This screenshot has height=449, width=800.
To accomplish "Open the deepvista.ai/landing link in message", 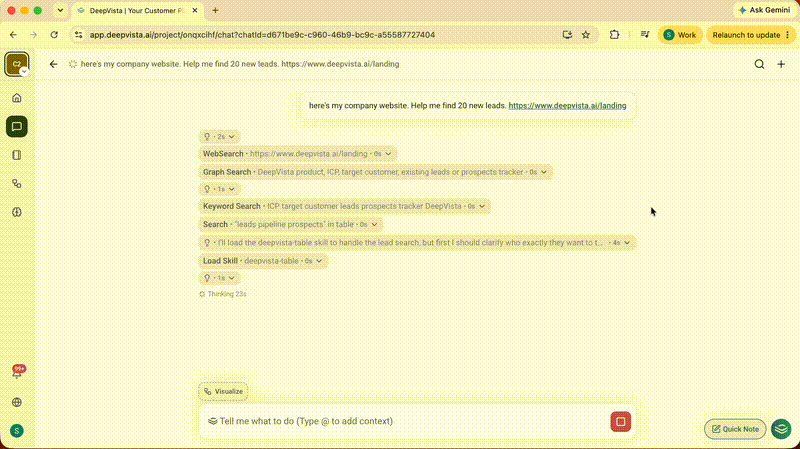I will click(x=567, y=106).
